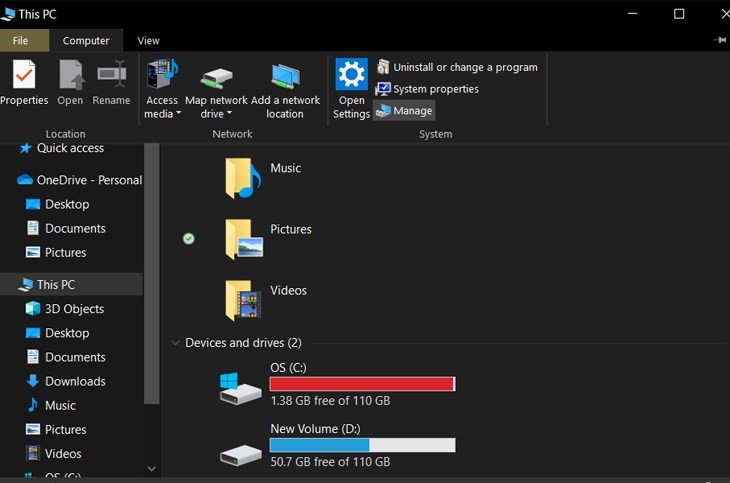The image size is (730, 483).
Task: Click the 3D Objects cube icon
Action: (x=33, y=308)
